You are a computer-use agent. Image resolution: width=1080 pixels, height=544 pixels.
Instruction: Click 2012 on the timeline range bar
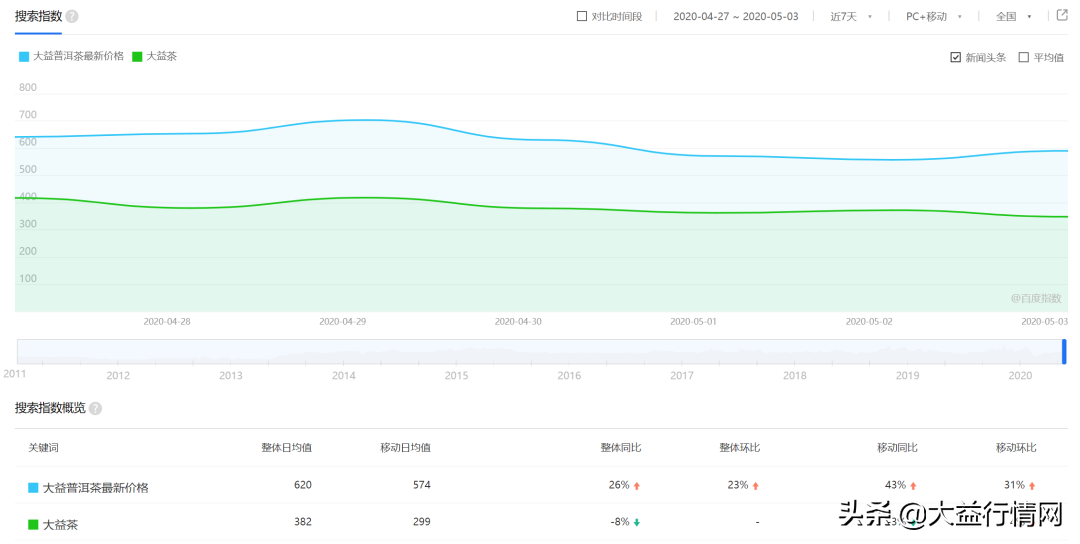pos(118,375)
